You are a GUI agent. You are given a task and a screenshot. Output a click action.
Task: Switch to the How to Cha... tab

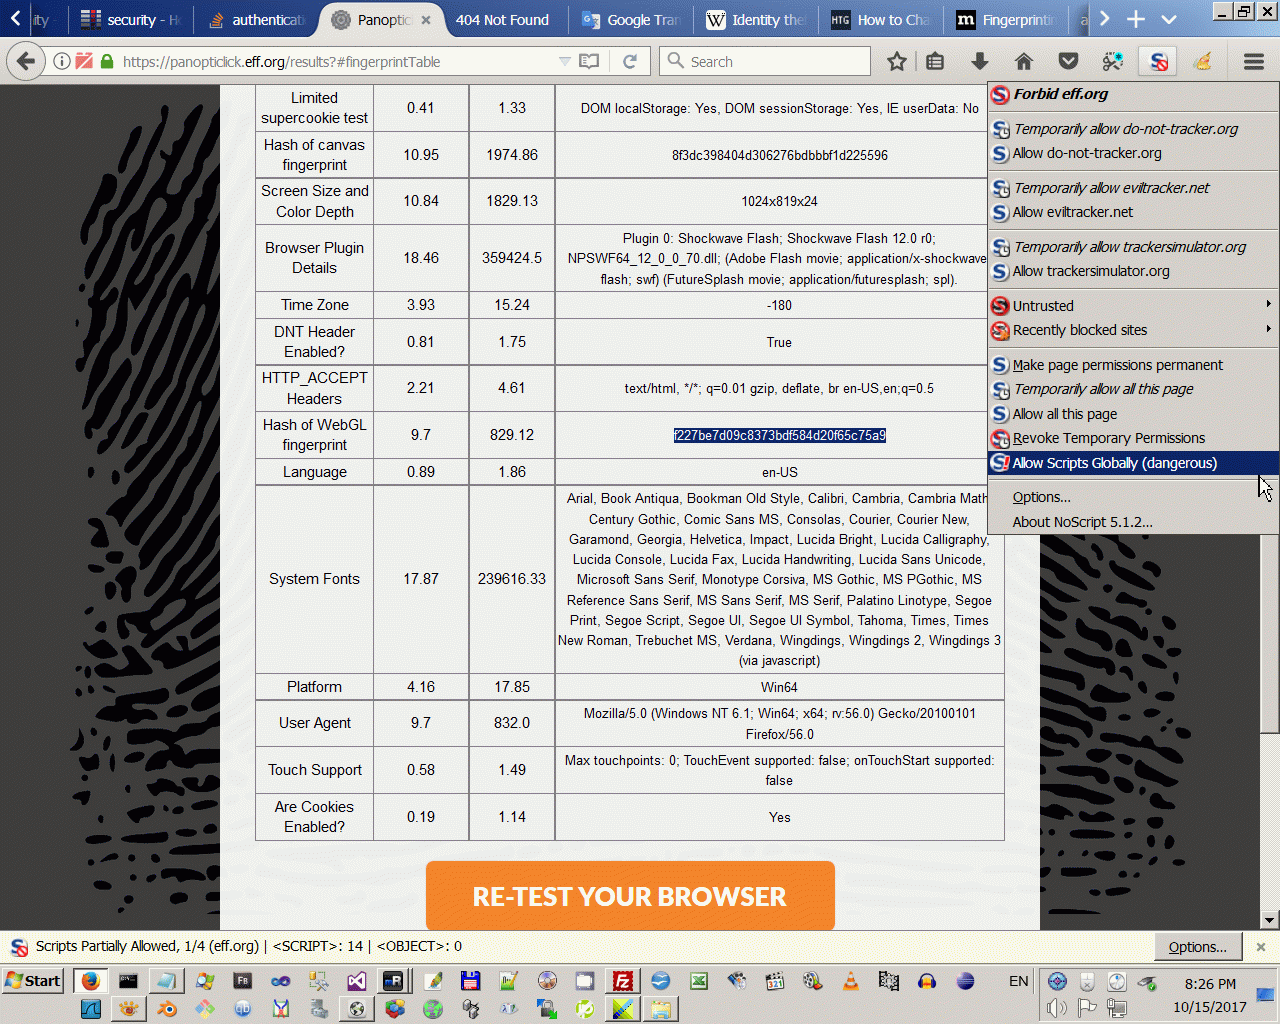(881, 20)
